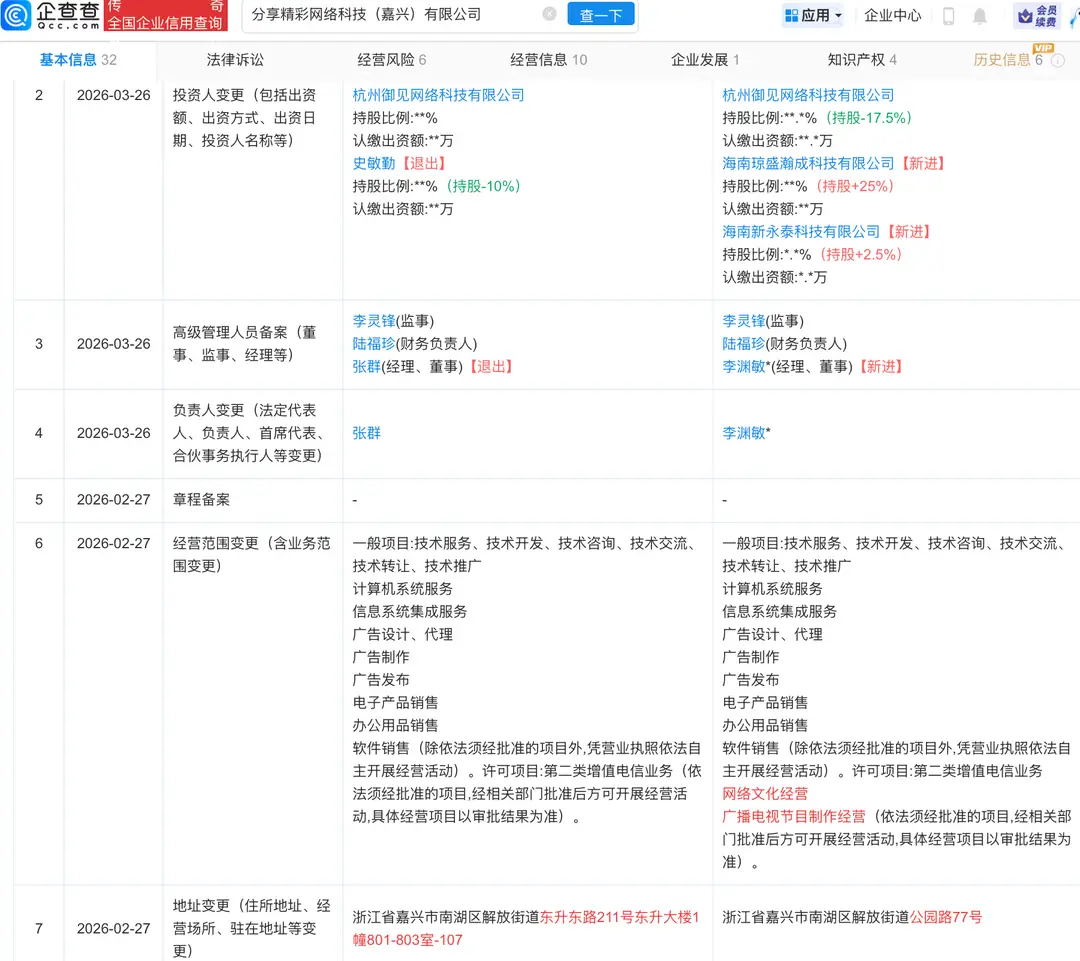Select the (持股-10%) green text
Viewport: 1080px width, 961px height.
click(483, 186)
